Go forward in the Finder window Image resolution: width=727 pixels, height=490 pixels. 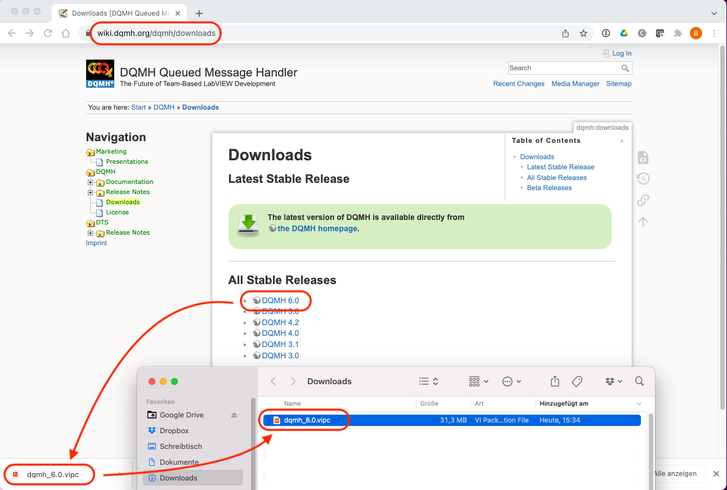click(293, 381)
